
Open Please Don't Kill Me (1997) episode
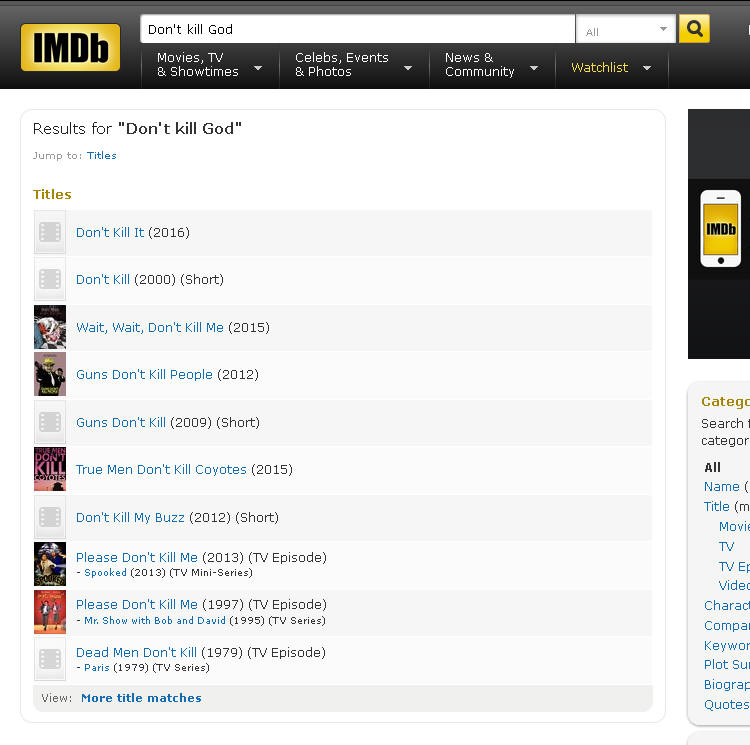137,604
